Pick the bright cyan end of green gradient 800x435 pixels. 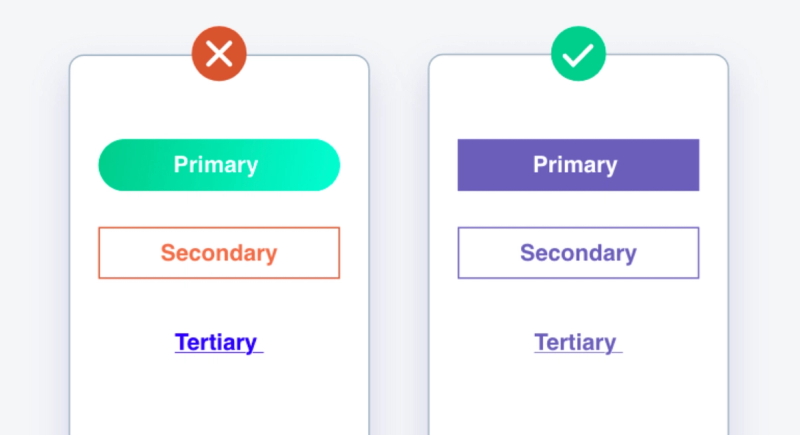[x=319, y=165]
